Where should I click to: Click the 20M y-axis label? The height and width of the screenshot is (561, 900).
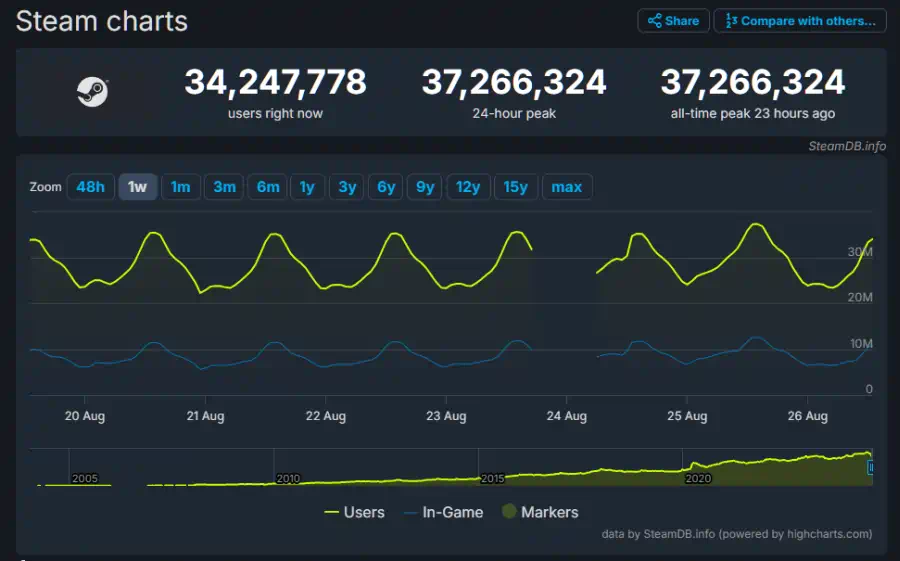860,297
